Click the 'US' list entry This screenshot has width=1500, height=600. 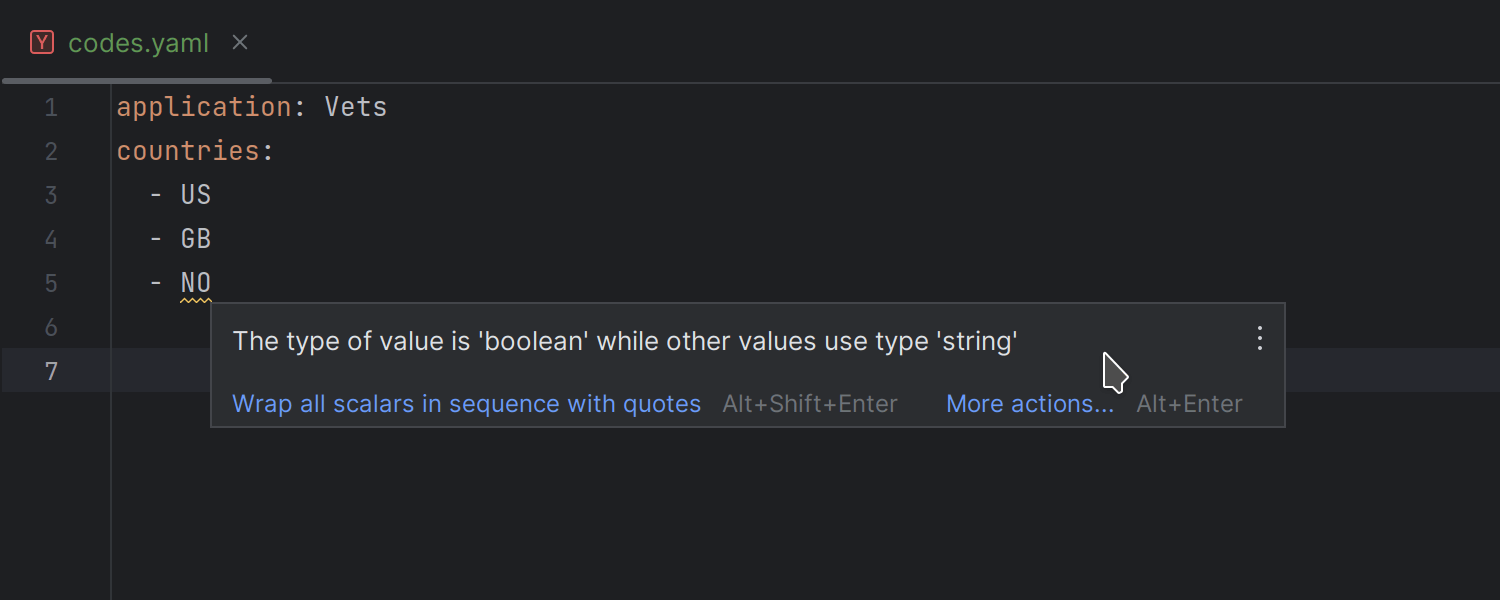[x=196, y=195]
